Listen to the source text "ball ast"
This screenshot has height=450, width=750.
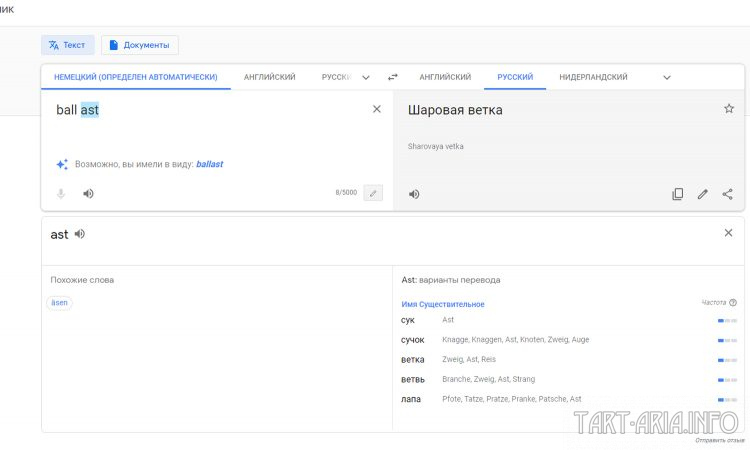point(88,193)
